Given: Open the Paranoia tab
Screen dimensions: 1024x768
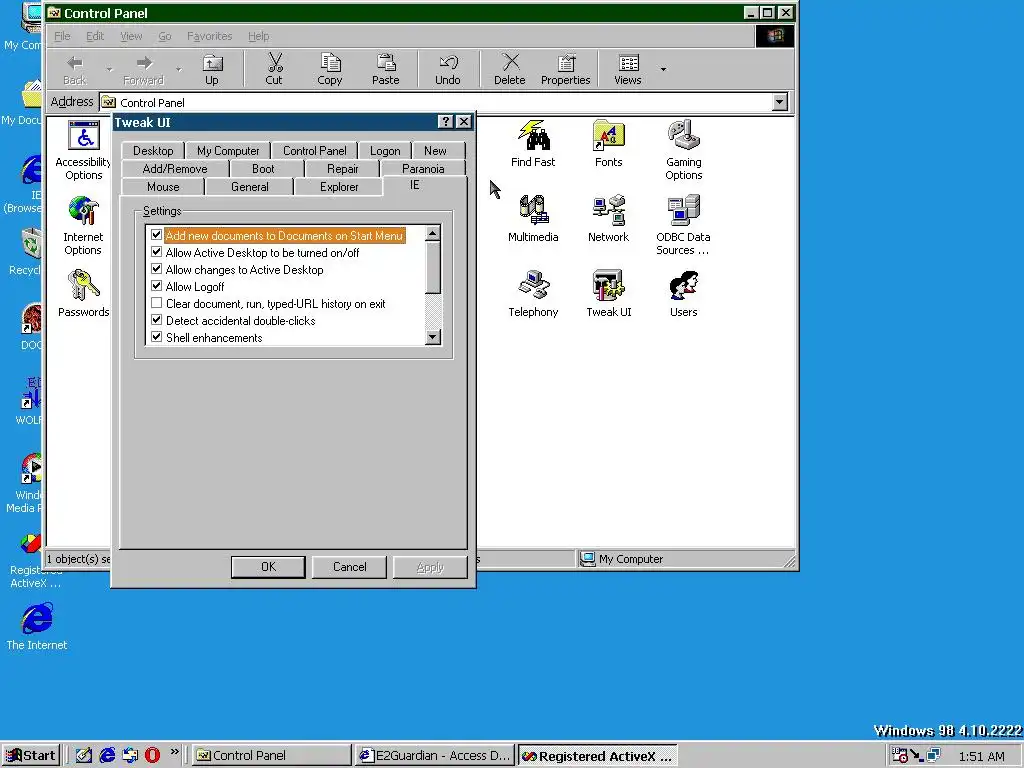Looking at the screenshot, I should point(423,168).
